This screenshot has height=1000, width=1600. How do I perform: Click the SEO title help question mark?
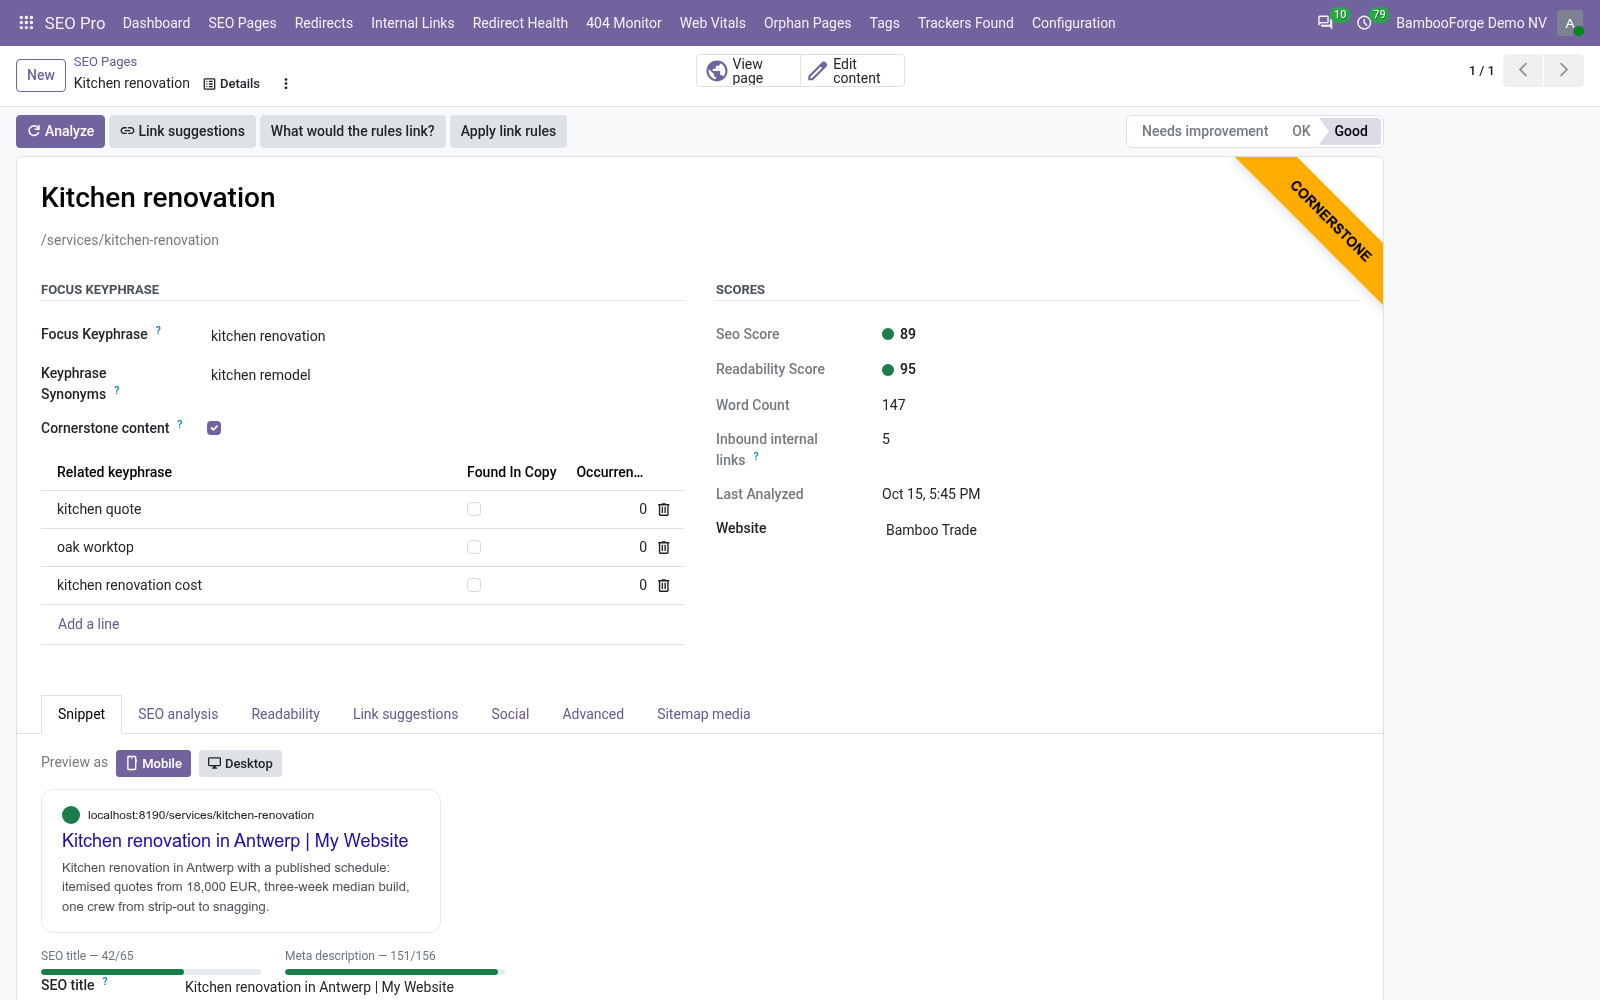coord(105,981)
